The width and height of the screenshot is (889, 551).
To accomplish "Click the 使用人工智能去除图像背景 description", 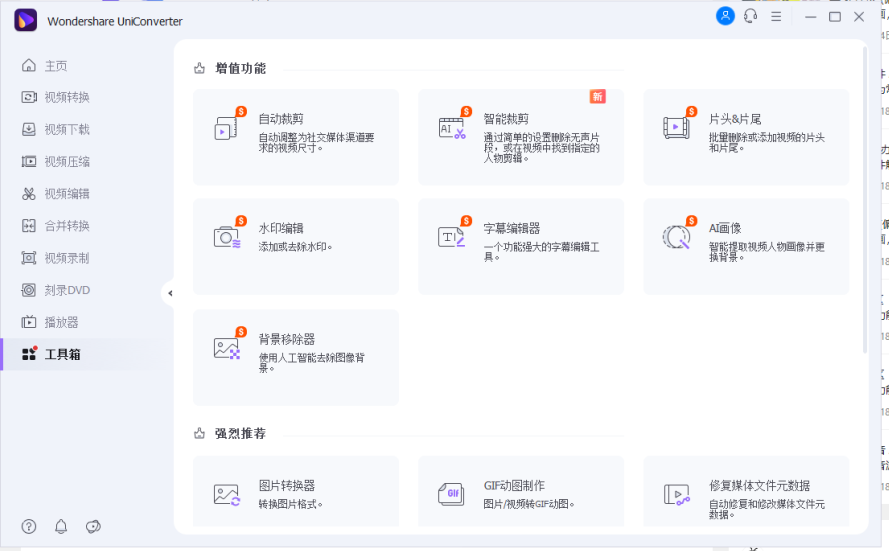I will pos(312,363).
